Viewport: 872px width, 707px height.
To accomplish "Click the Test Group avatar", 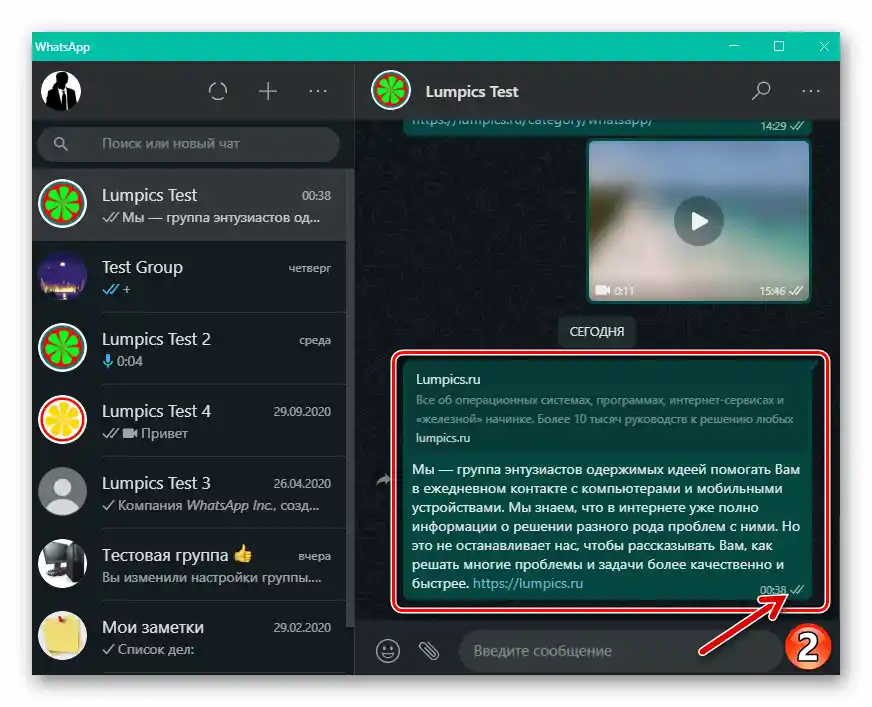I will click(62, 276).
